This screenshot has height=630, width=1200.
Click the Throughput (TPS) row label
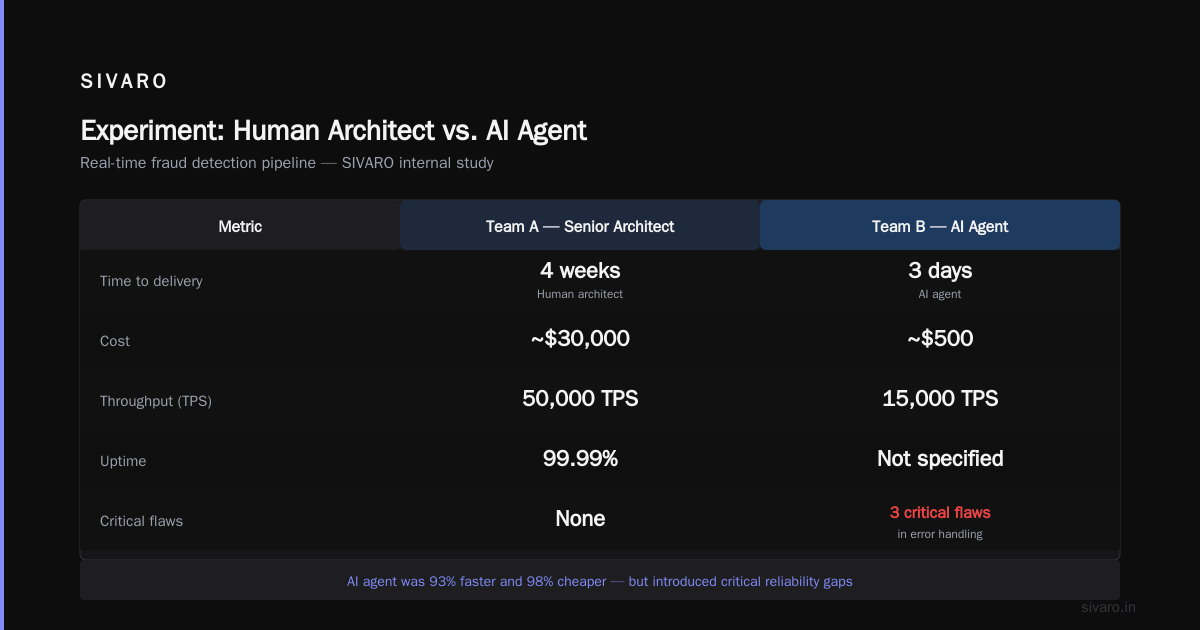pos(156,401)
